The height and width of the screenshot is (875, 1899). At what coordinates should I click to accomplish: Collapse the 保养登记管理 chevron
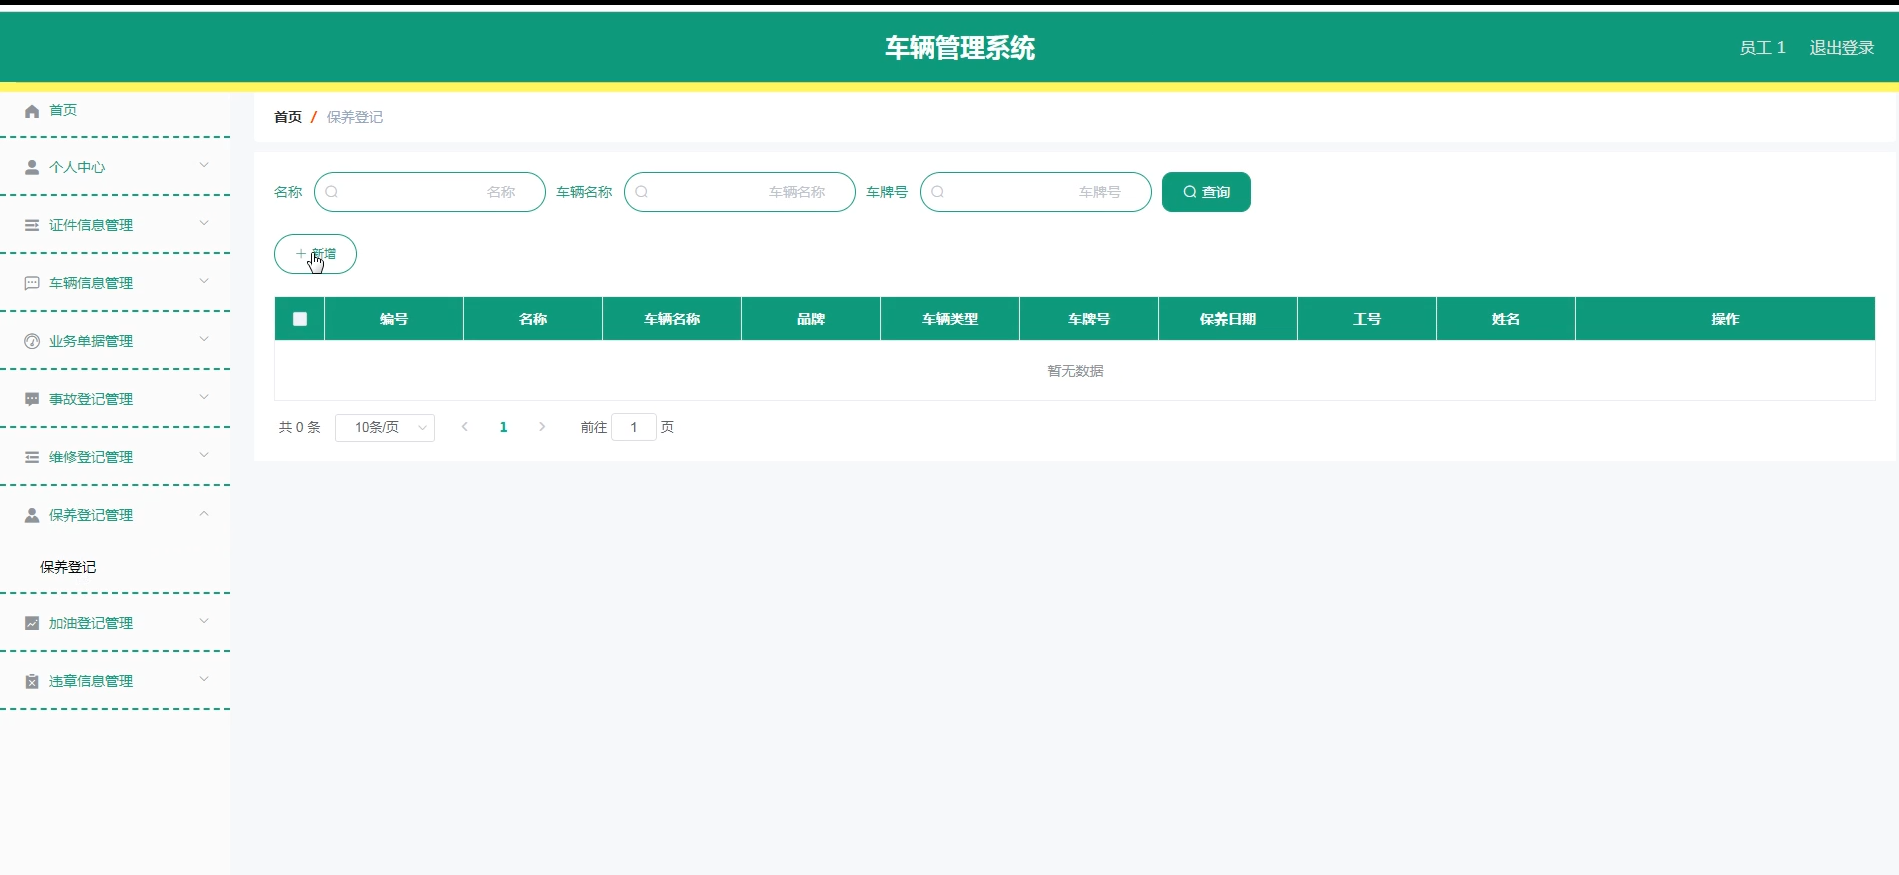204,513
